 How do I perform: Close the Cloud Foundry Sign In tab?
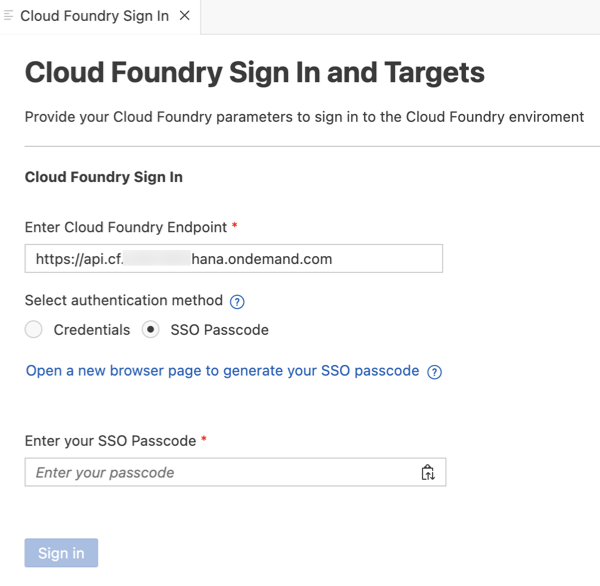pos(185,16)
